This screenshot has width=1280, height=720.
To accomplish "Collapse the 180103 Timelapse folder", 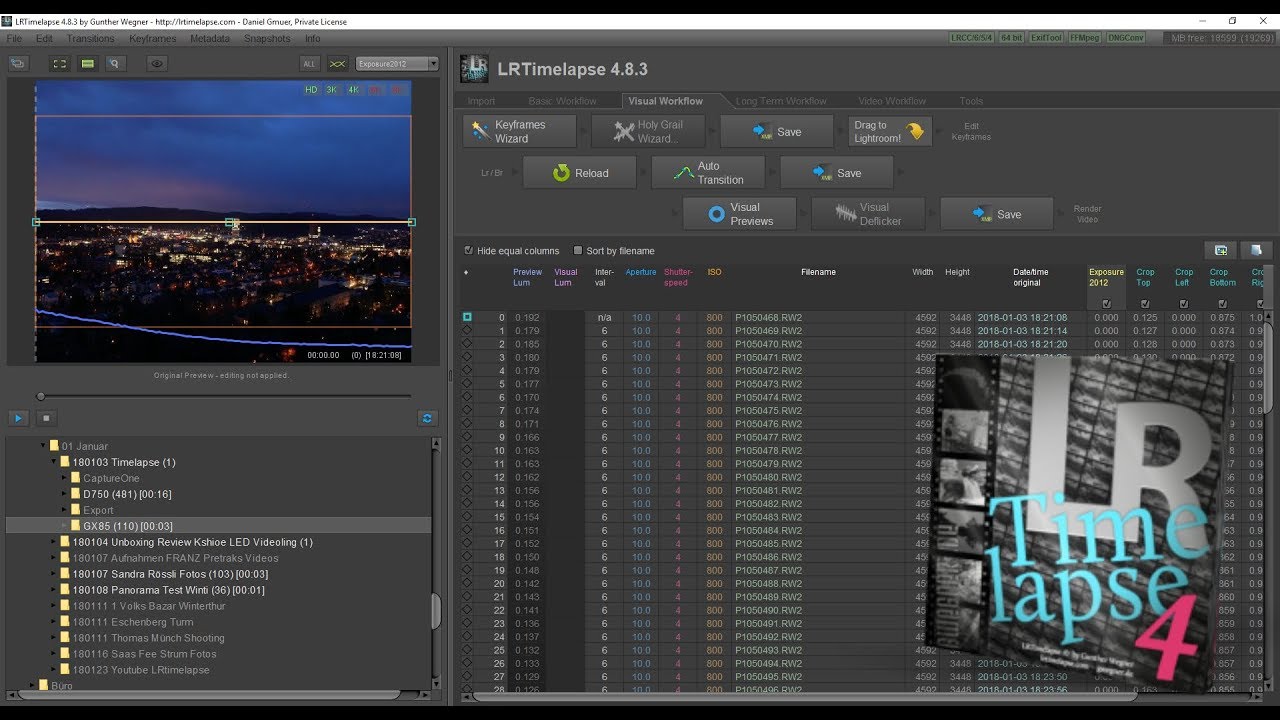I will (x=54, y=462).
